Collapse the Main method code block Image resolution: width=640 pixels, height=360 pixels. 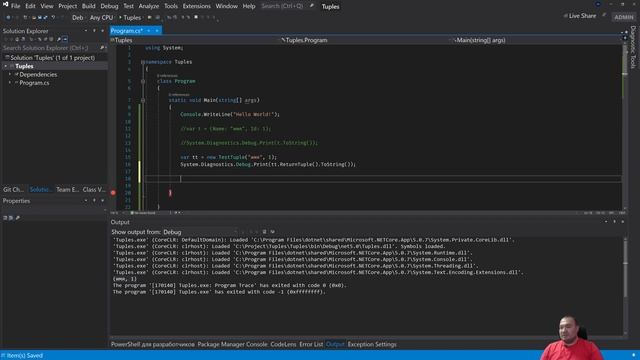[143, 100]
